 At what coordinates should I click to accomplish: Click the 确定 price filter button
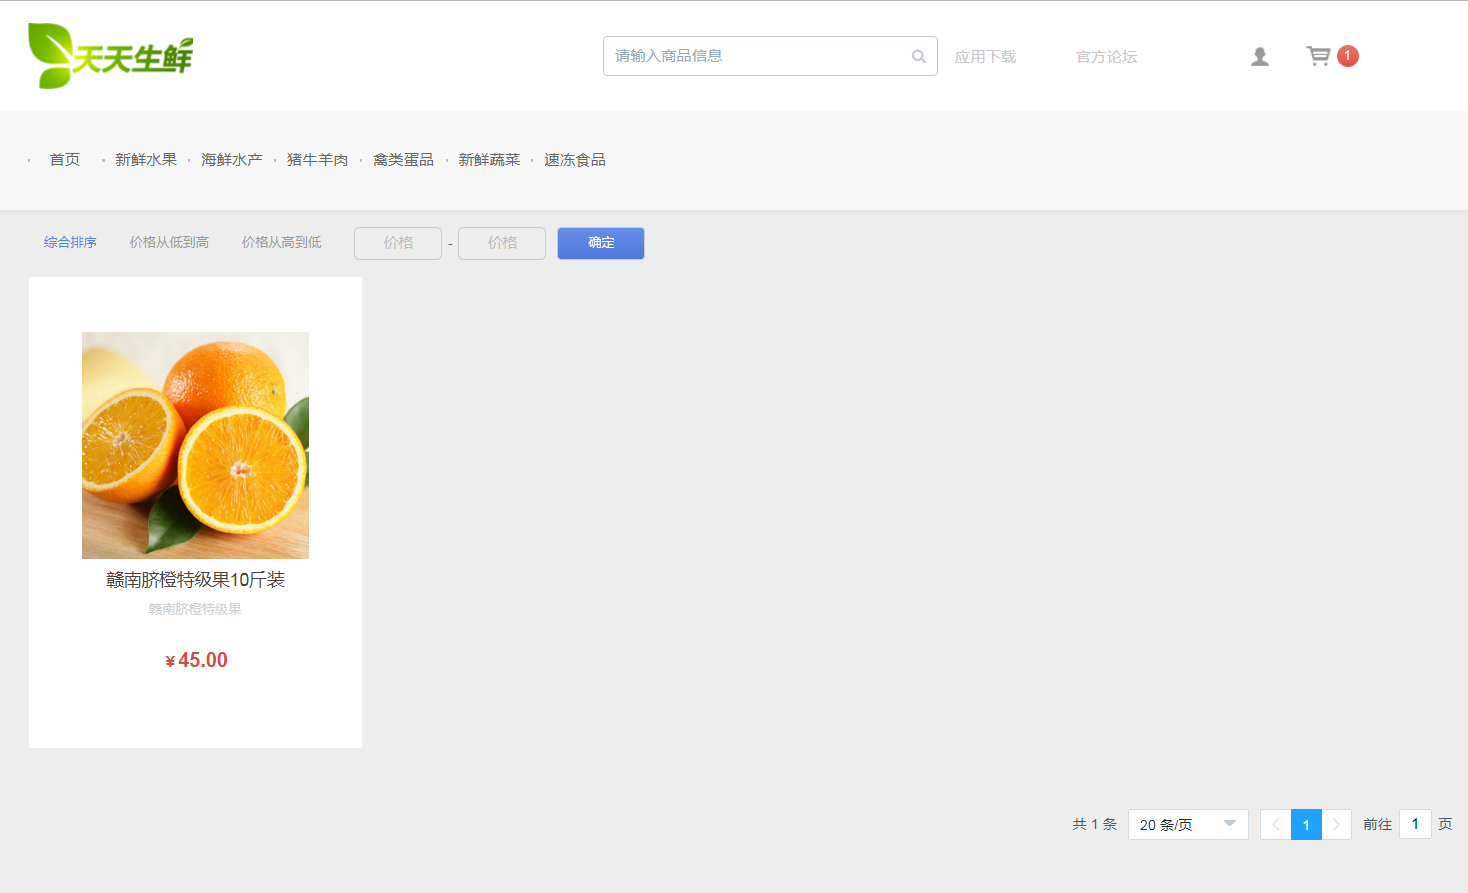[601, 243]
